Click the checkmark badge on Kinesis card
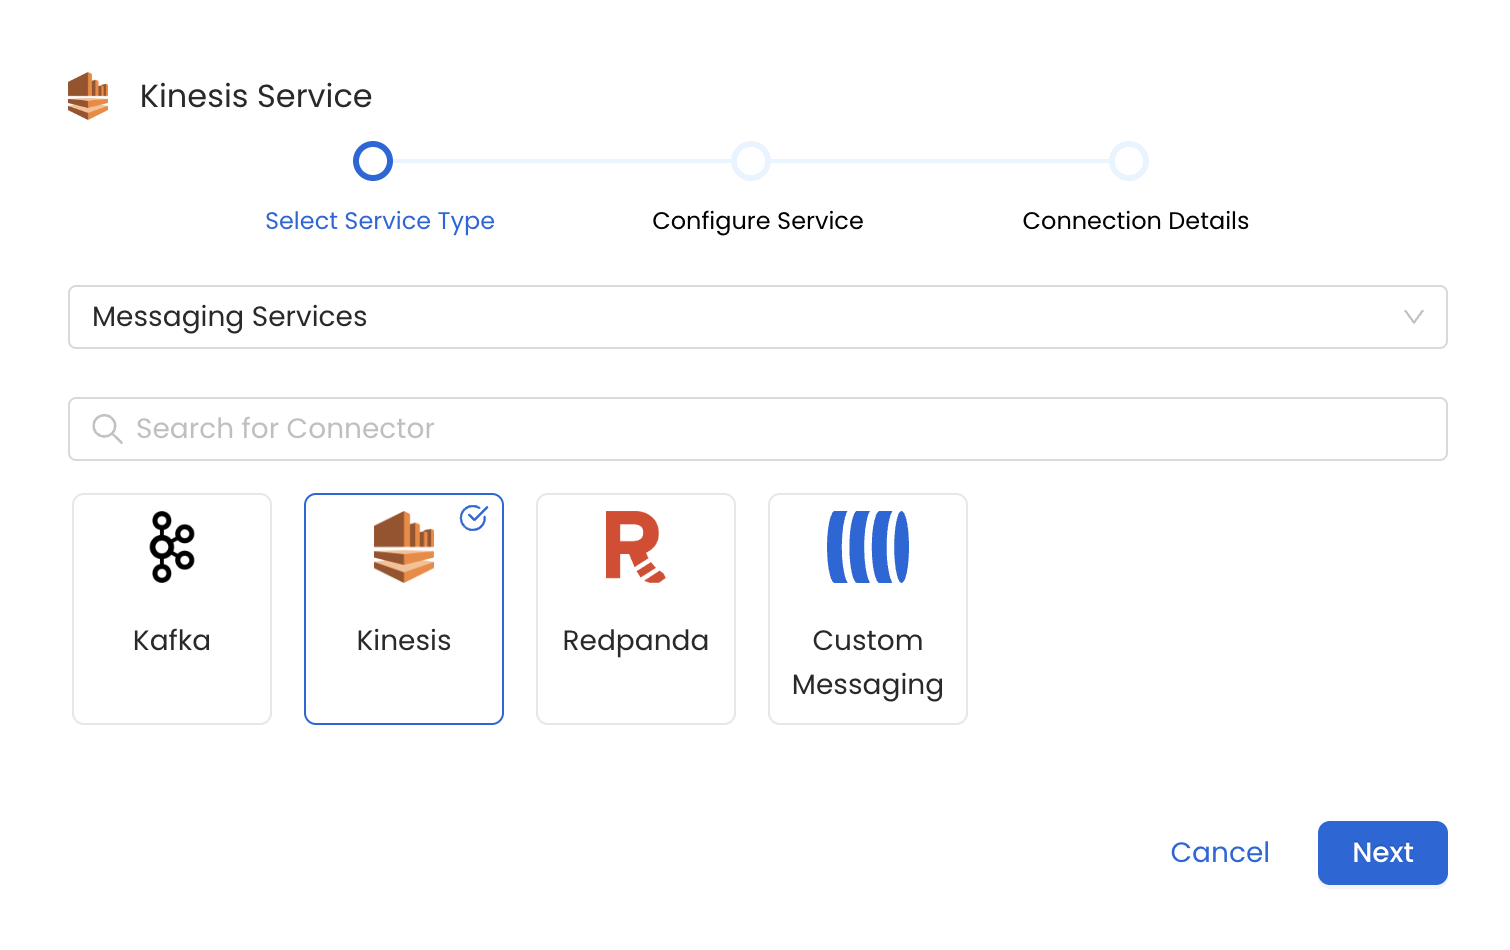Viewport: 1510px width, 950px height. [x=474, y=519]
